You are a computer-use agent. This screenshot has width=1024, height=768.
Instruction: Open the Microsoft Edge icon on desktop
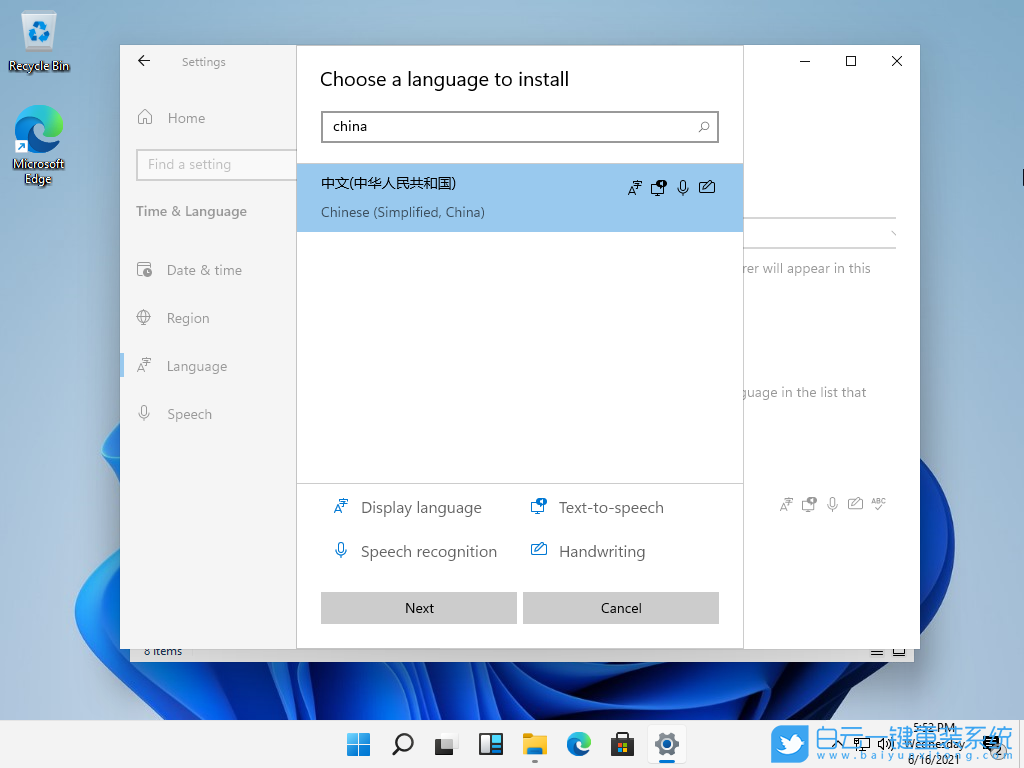click(x=38, y=135)
